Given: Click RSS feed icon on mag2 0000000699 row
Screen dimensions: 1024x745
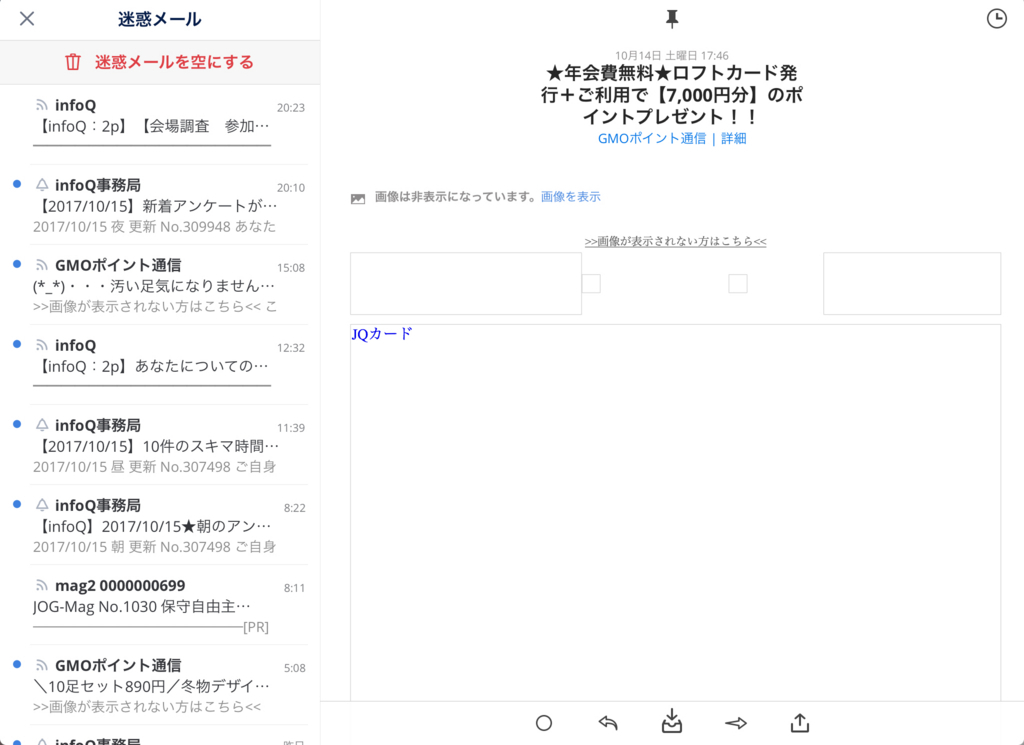Looking at the screenshot, I should (42, 586).
